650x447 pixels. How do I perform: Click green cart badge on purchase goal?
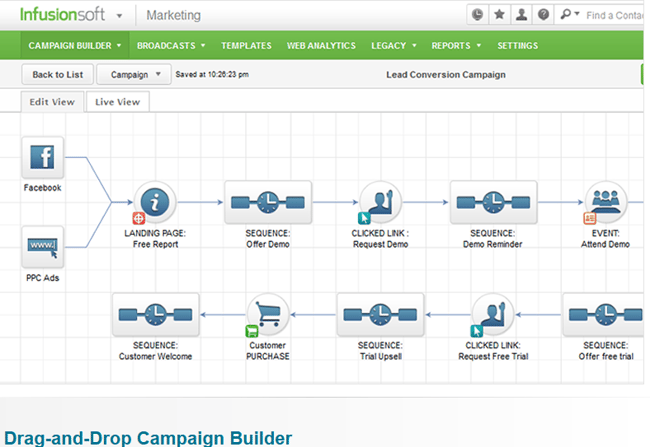tap(251, 331)
